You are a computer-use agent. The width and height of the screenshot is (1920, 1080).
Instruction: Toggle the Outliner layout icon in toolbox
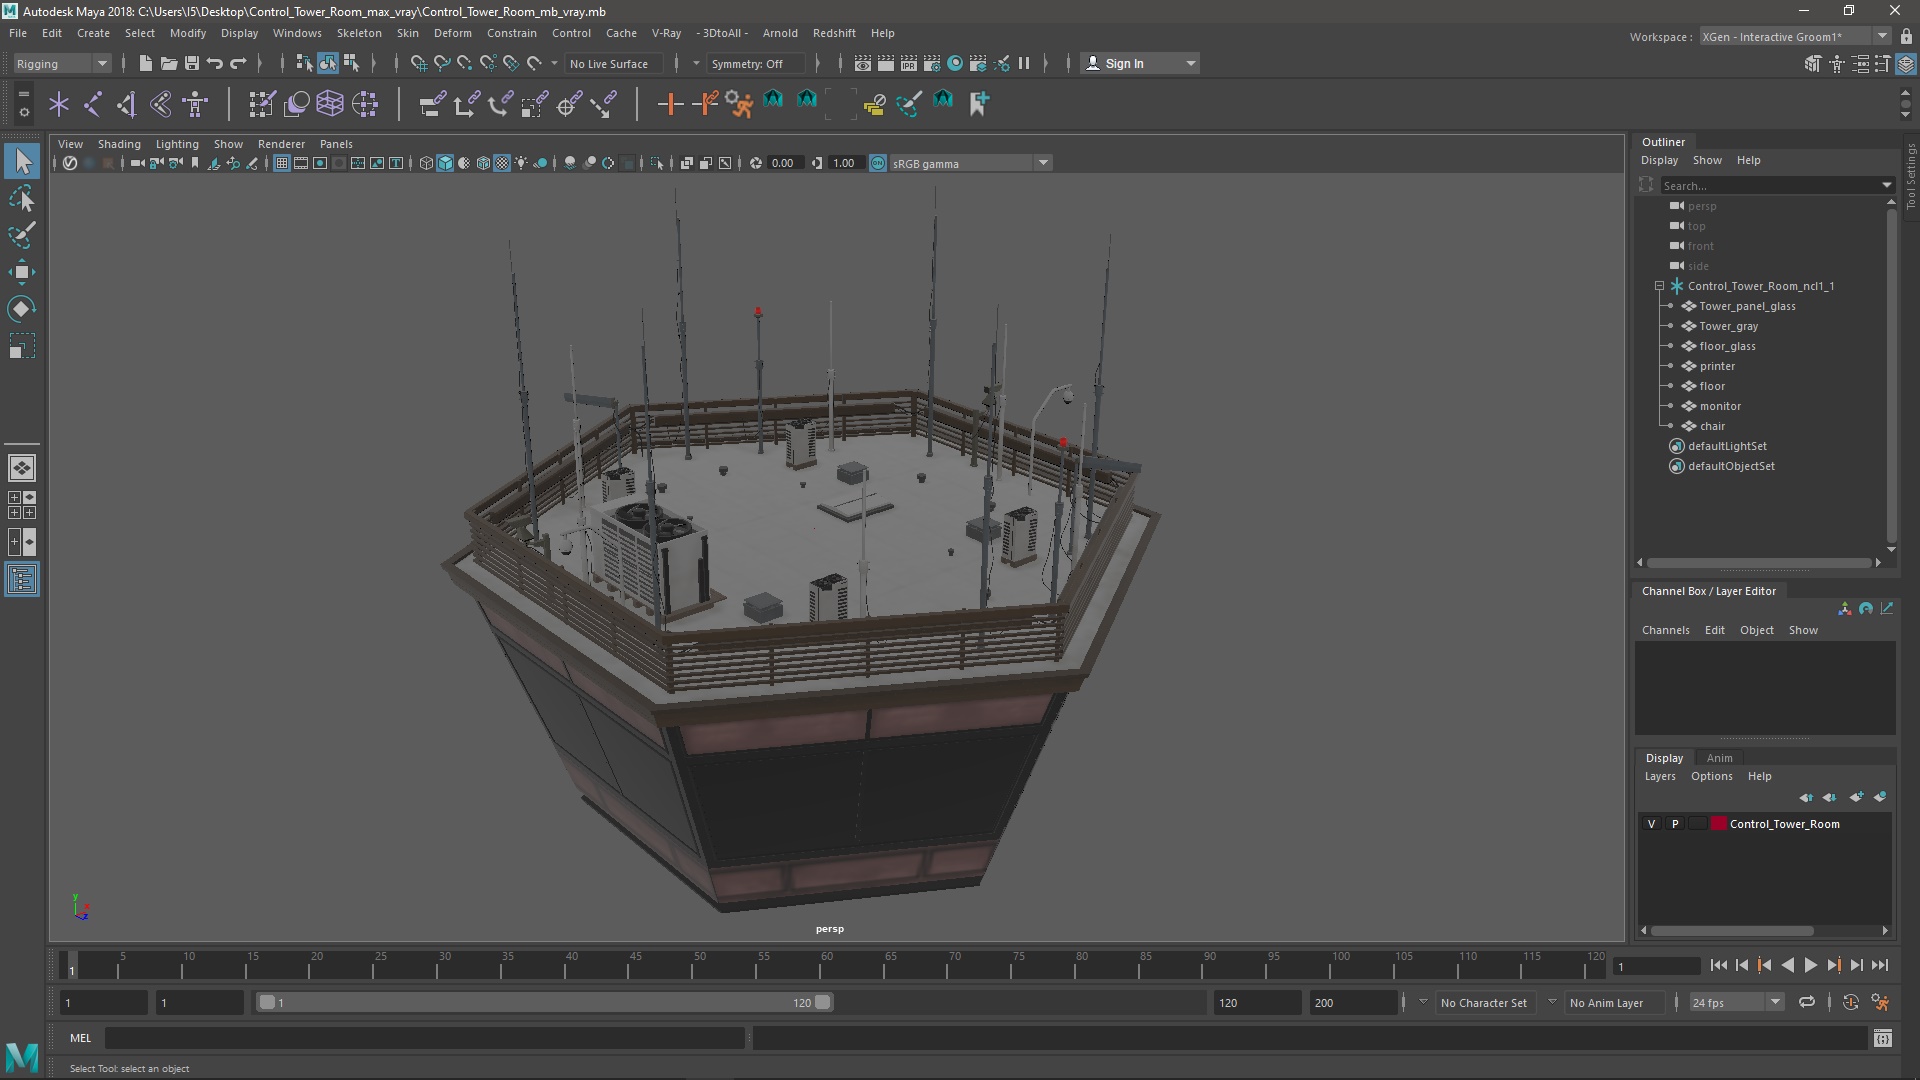click(x=22, y=579)
